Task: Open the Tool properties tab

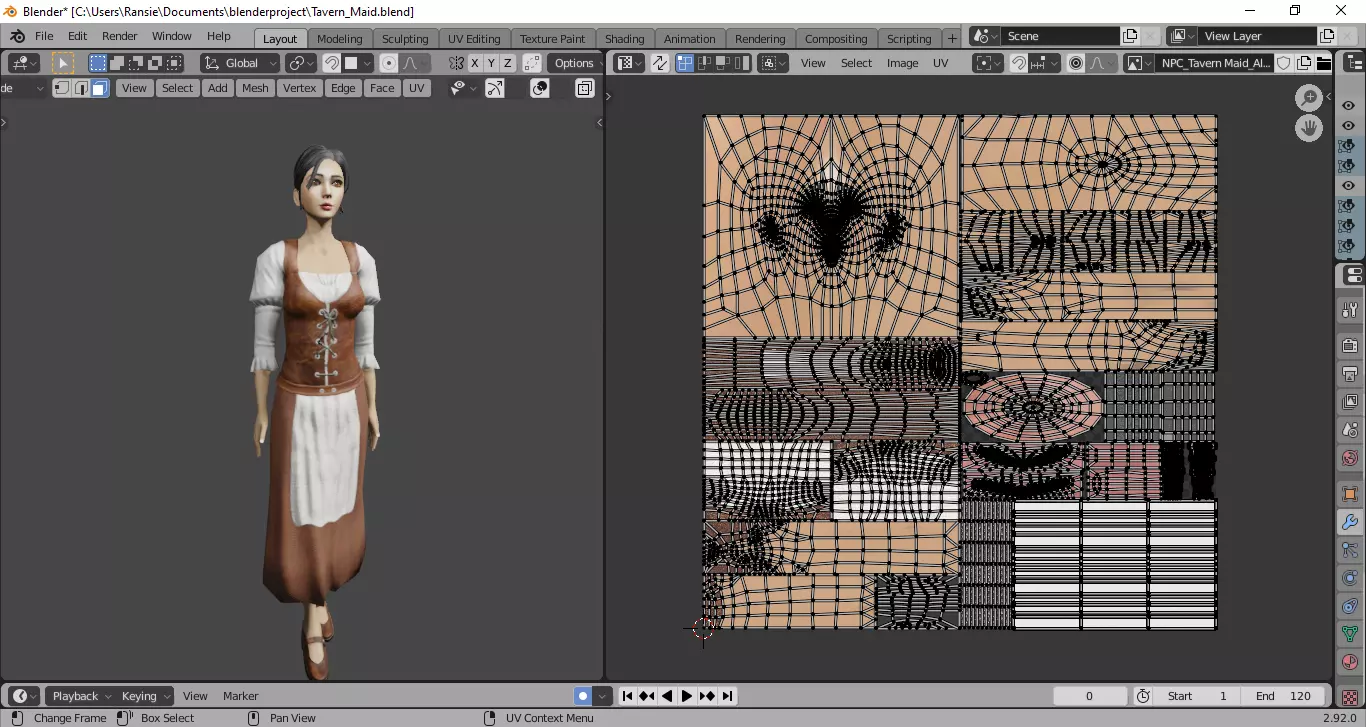Action: coord(1349,310)
